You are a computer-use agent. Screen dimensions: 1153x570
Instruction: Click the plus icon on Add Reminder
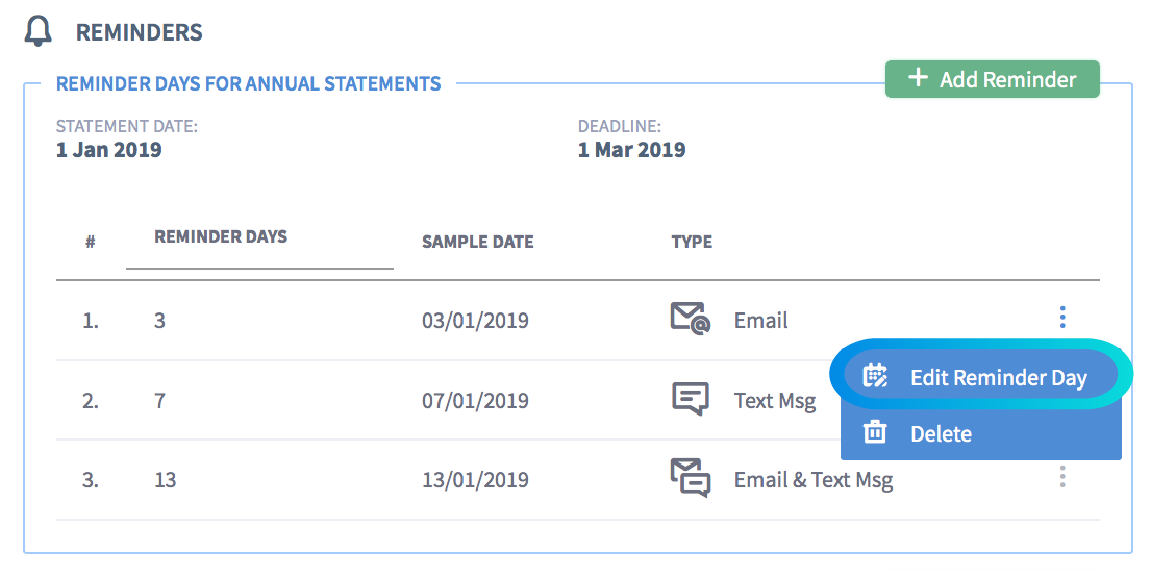point(918,78)
